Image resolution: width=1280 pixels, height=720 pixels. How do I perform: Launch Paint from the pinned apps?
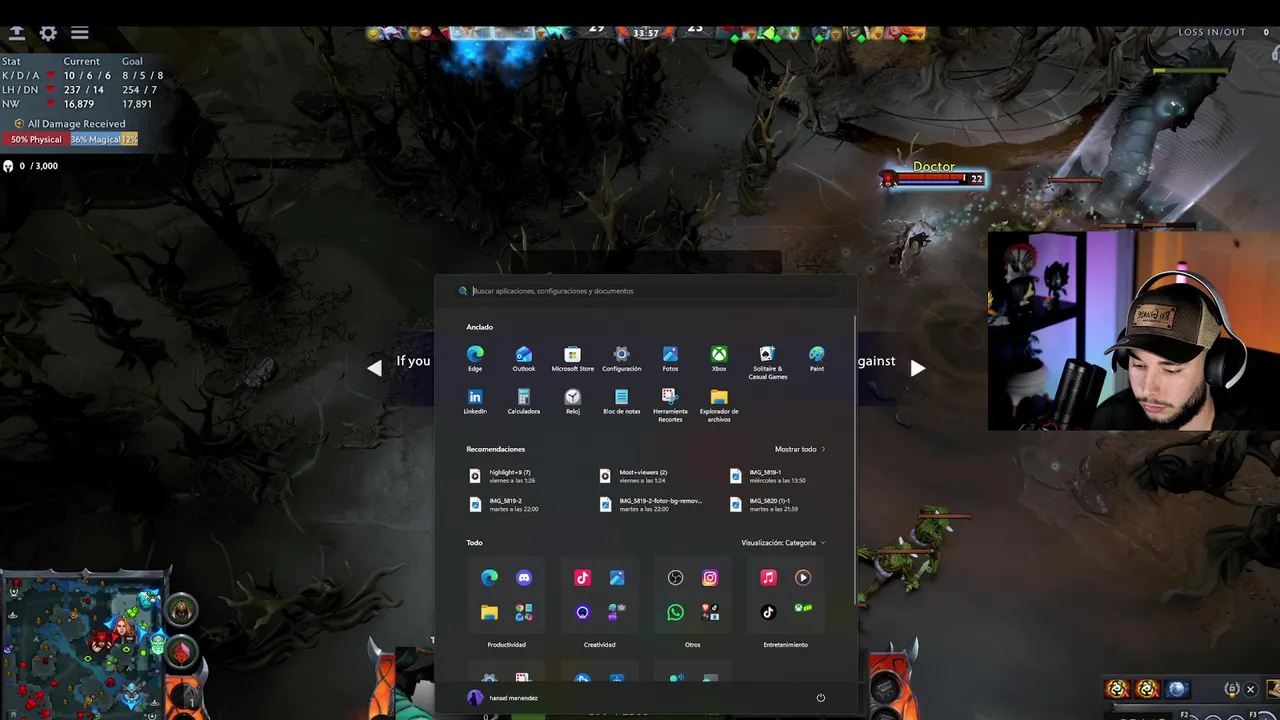coord(817,359)
